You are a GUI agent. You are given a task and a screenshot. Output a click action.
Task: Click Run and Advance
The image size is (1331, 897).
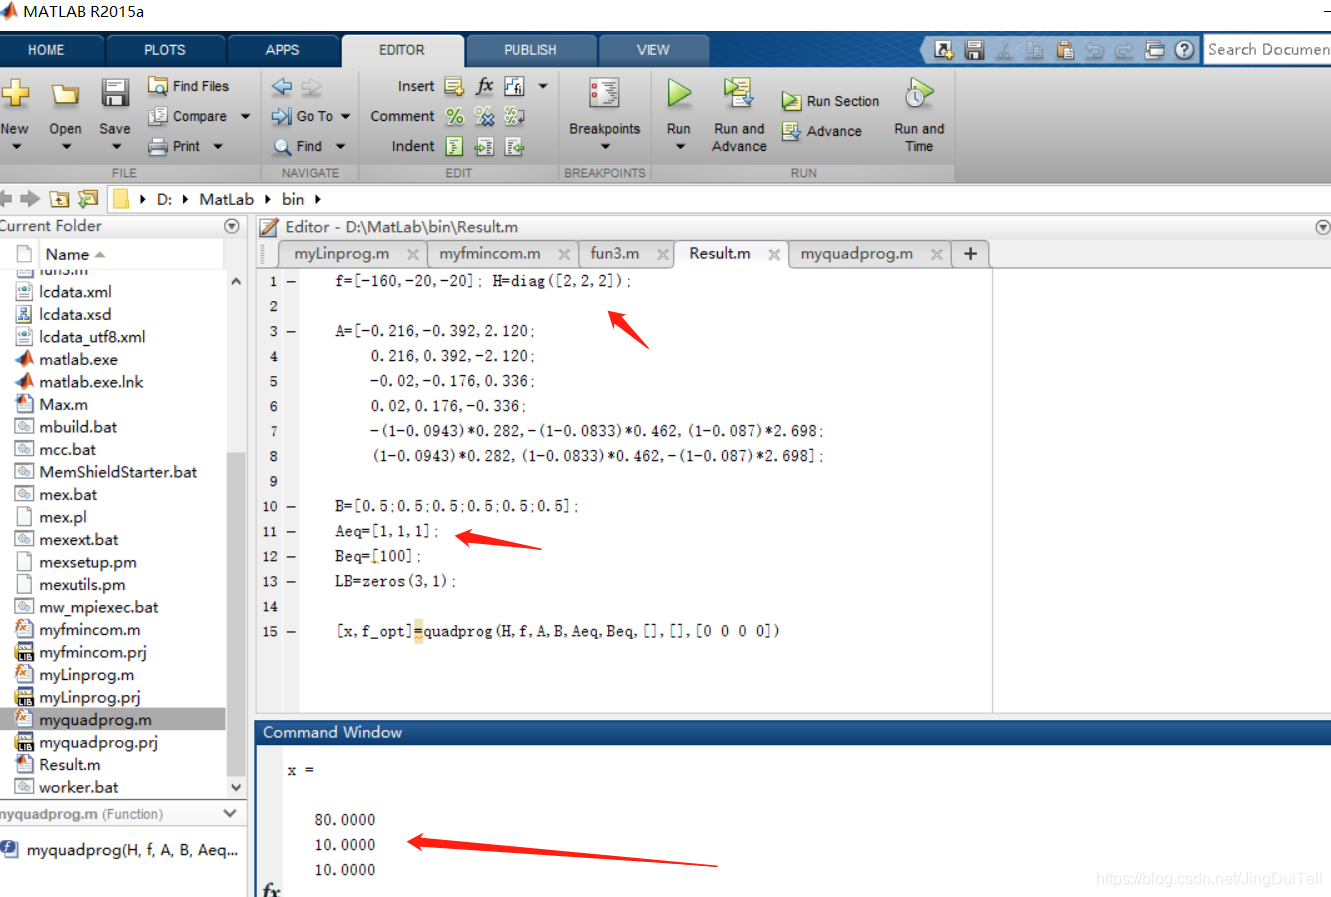739,114
